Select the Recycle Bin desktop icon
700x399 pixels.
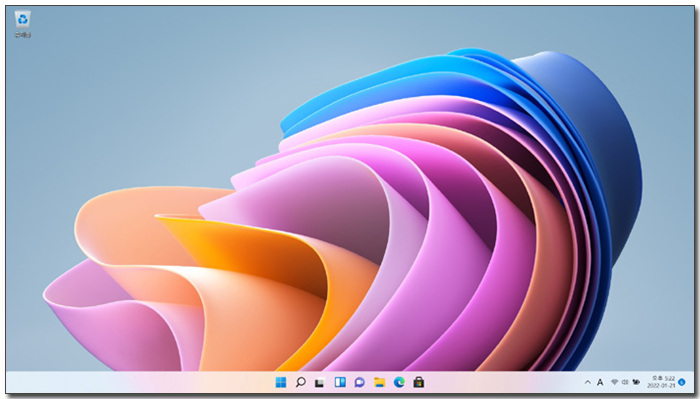pos(22,19)
